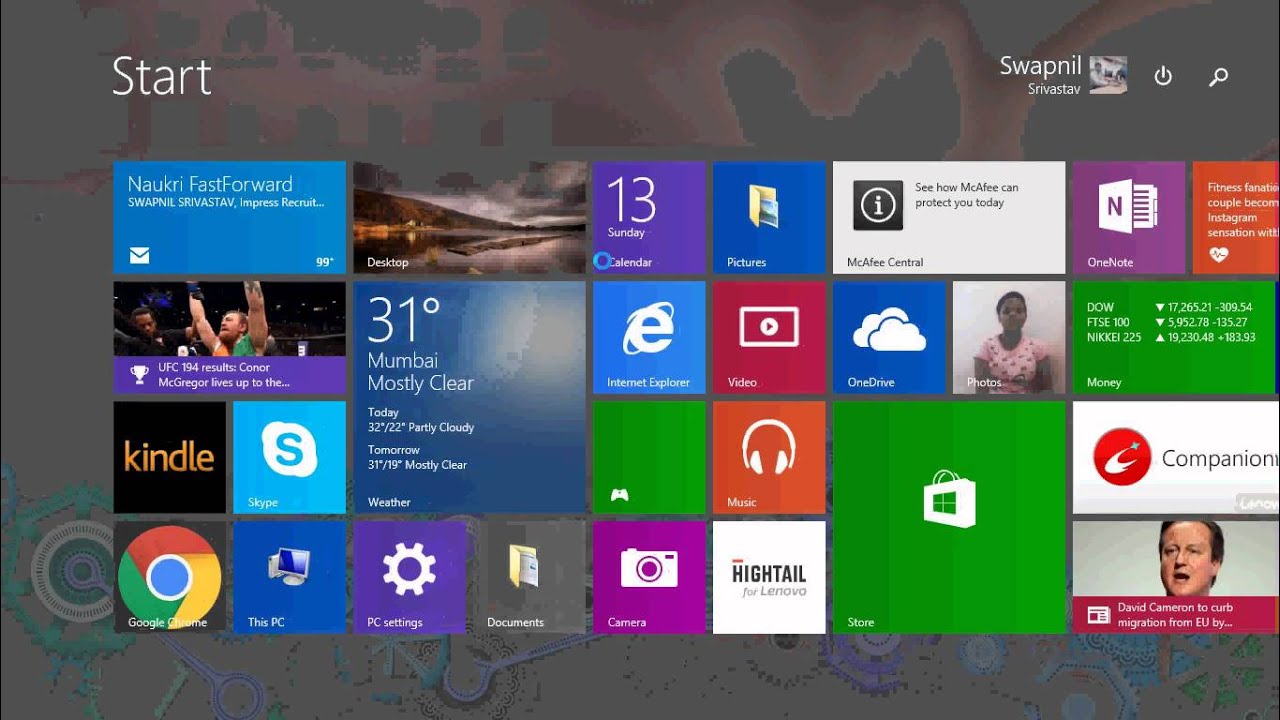This screenshot has height=720, width=1280.
Task: Open the Photos tile
Action: 1009,337
